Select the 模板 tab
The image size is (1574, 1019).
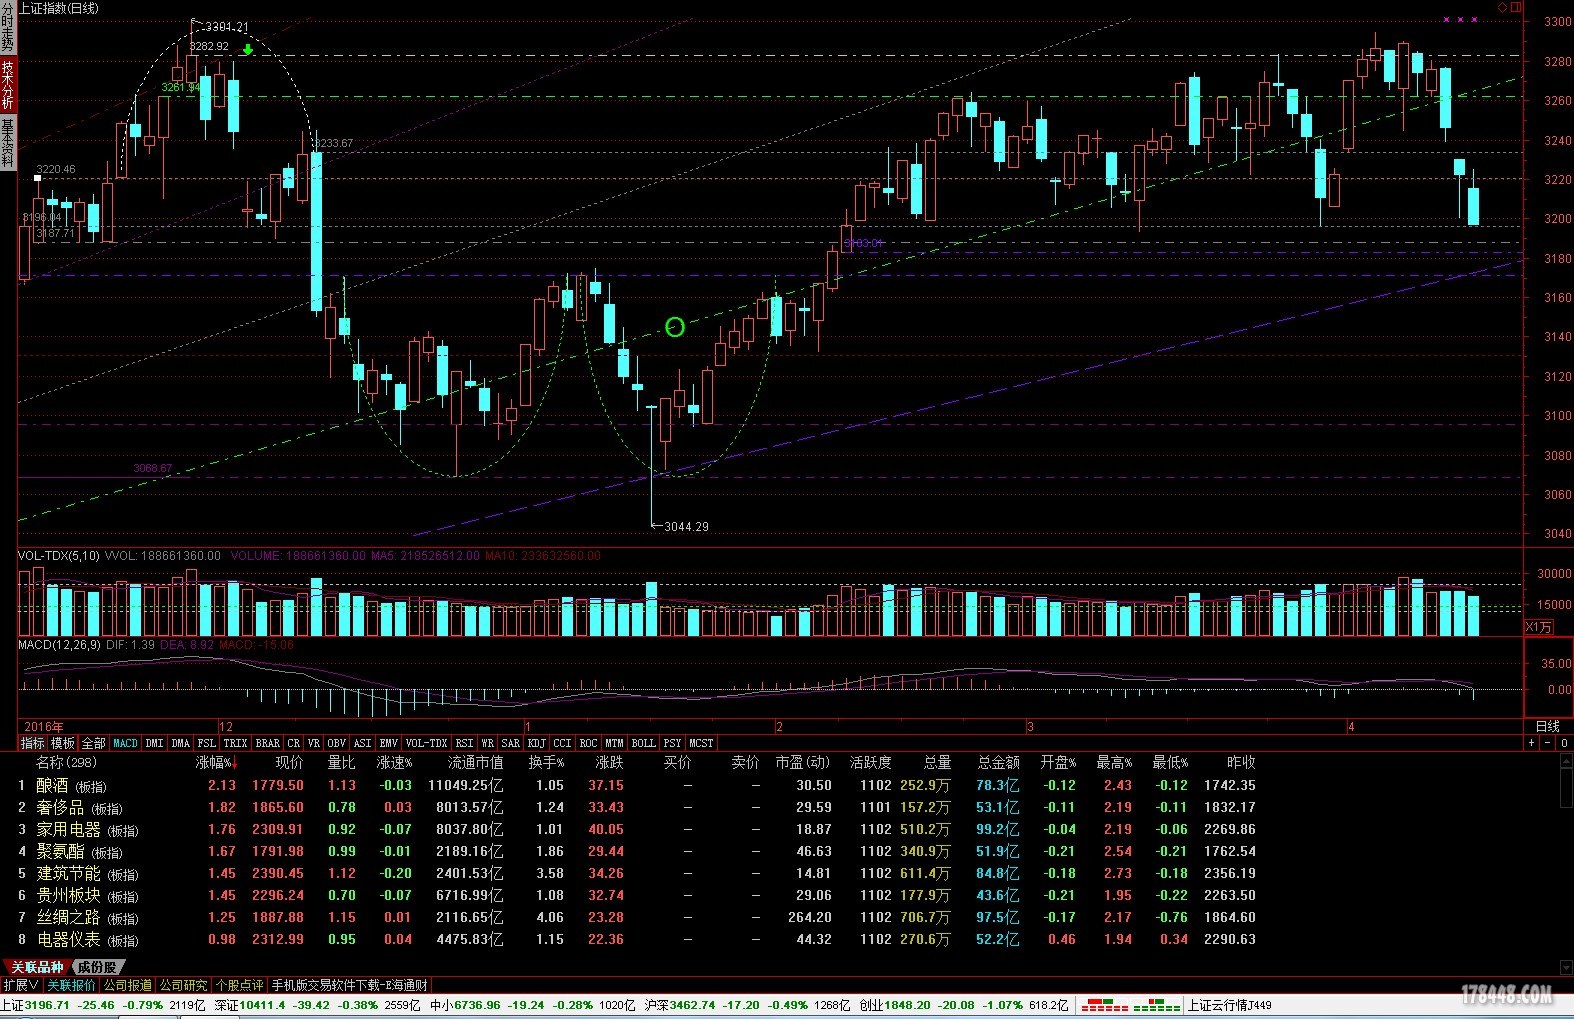click(x=63, y=743)
